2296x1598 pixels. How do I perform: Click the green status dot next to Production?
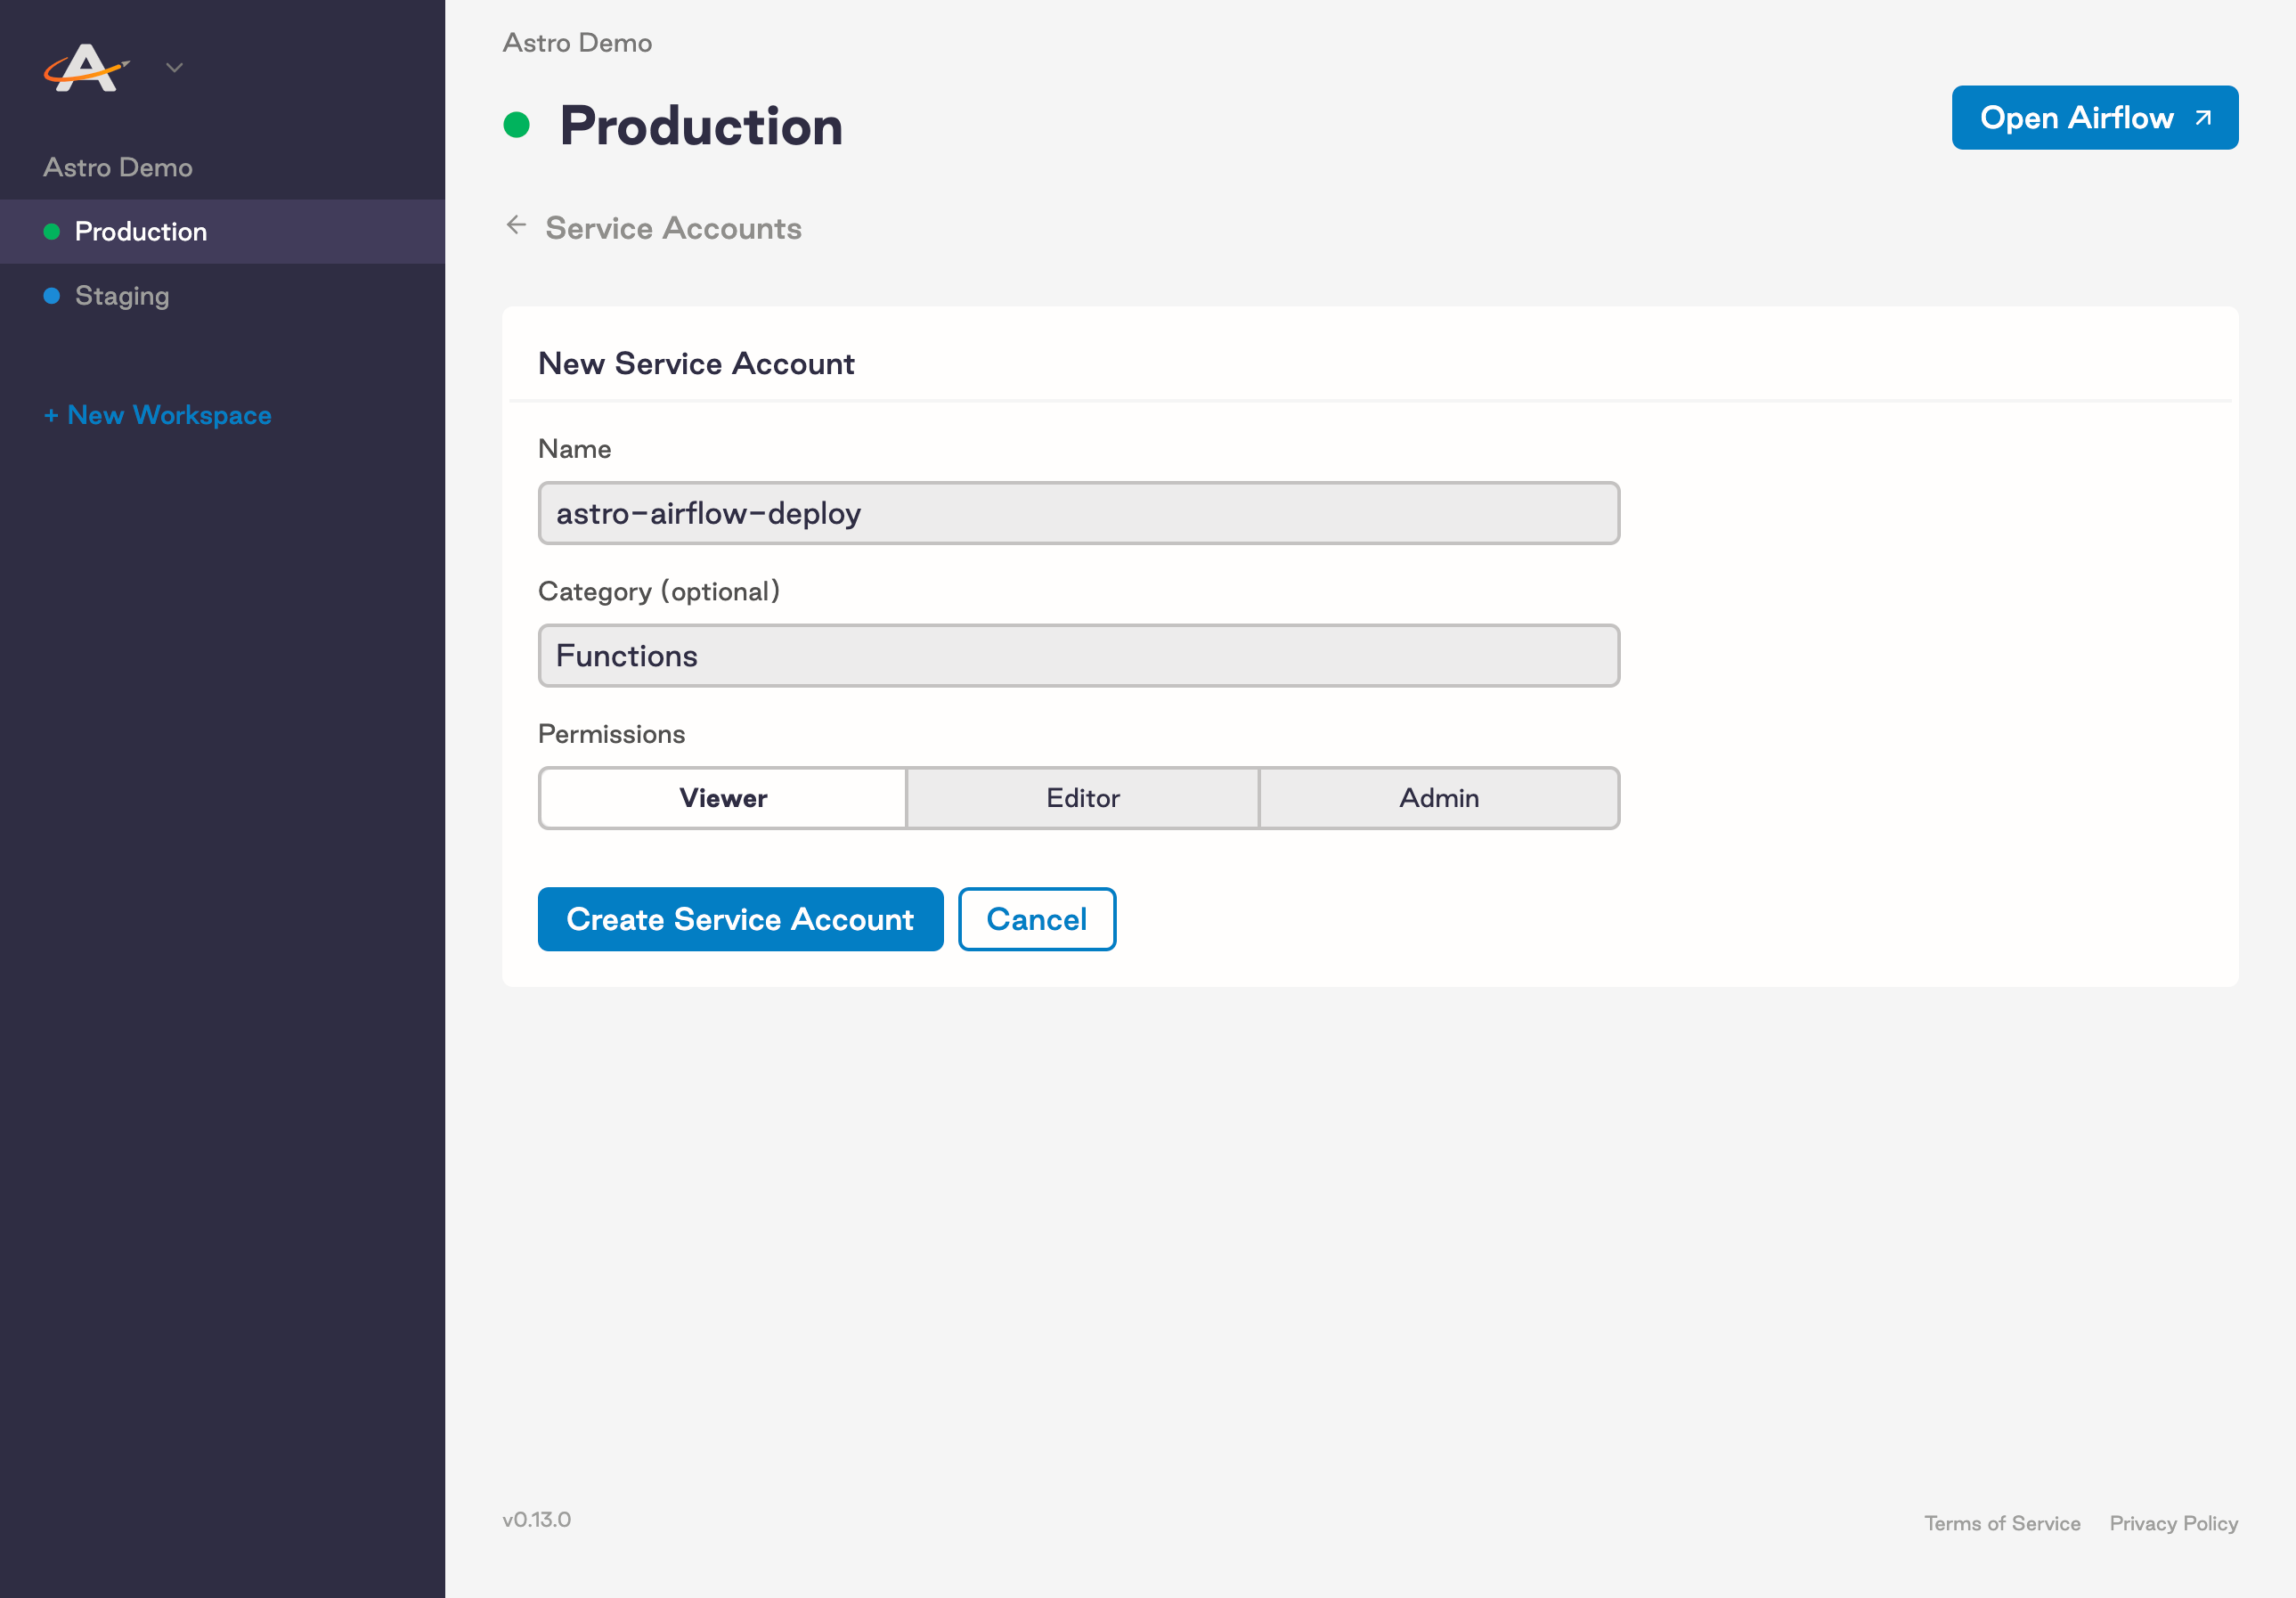click(52, 231)
